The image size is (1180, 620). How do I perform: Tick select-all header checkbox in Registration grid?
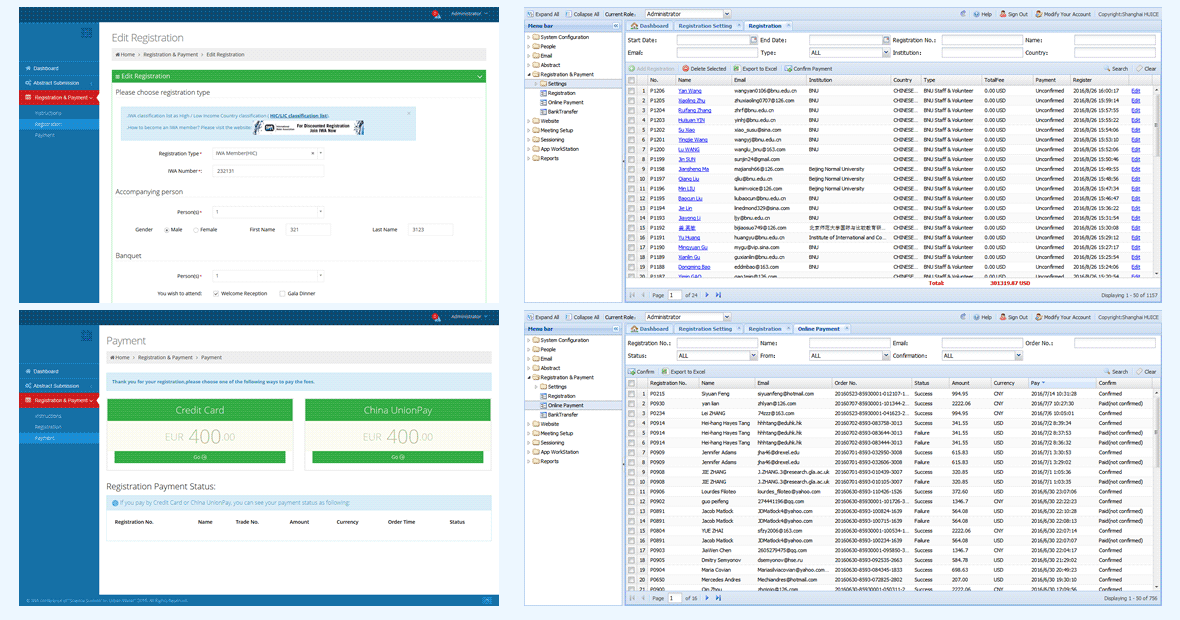pyautogui.click(x=631, y=80)
